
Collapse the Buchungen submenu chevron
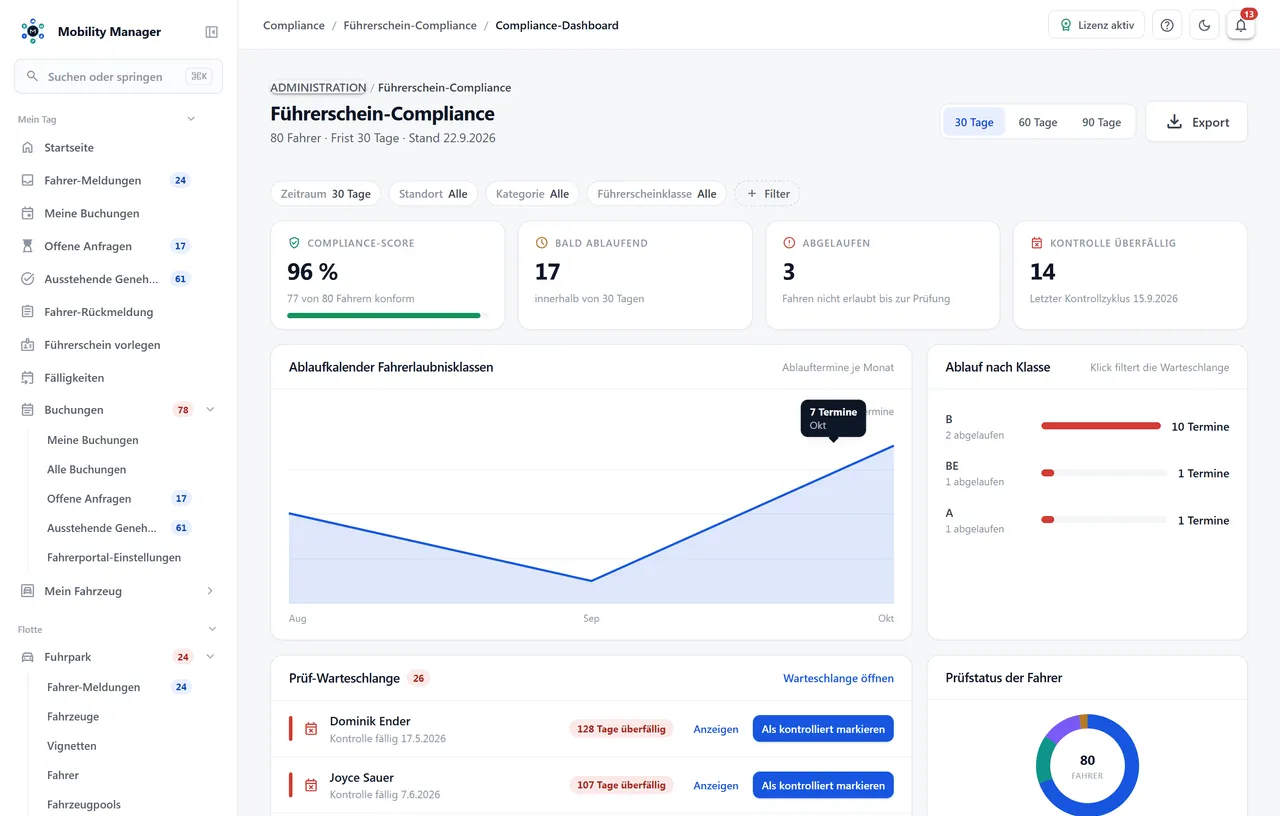click(x=210, y=410)
